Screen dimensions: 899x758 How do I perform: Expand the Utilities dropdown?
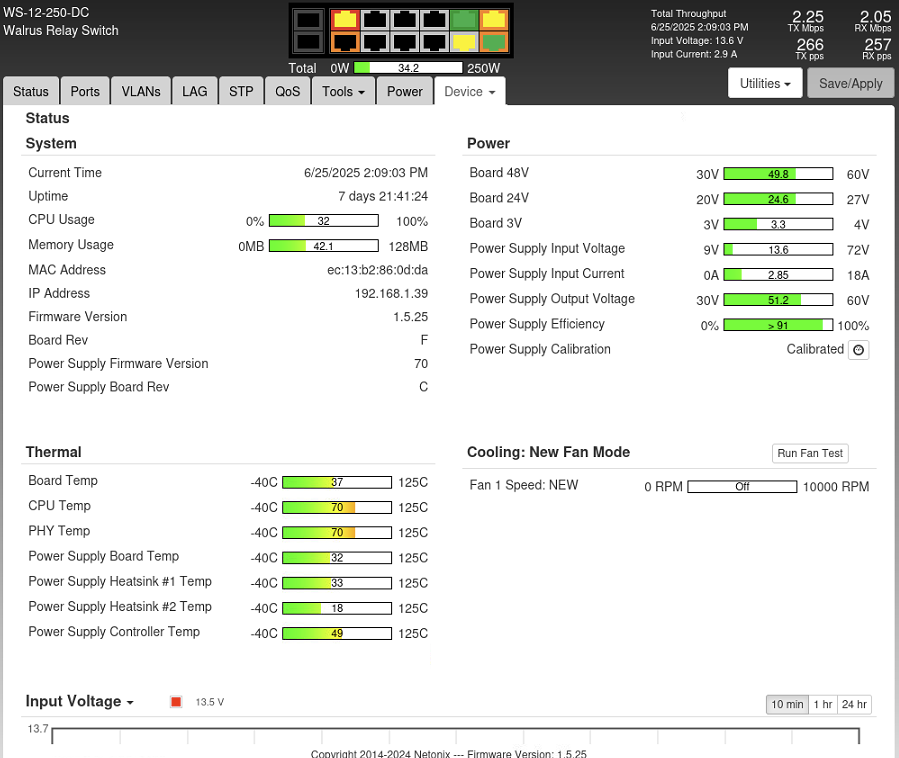click(x=765, y=84)
